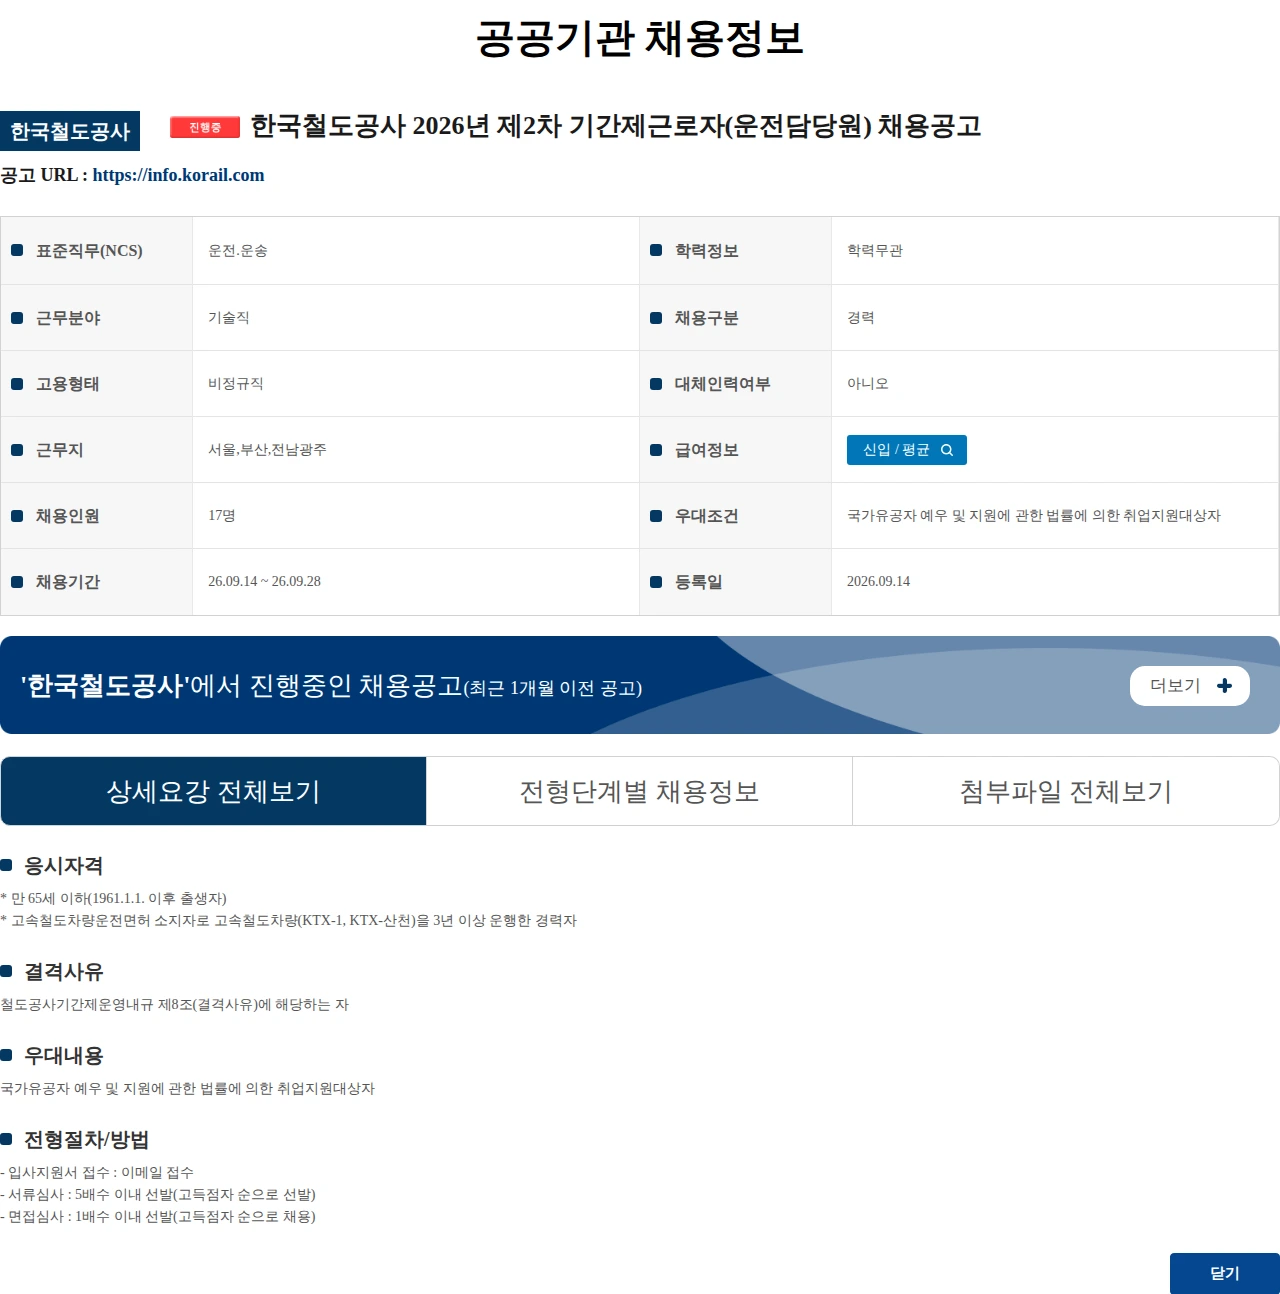Click the 결격사유 section heading

[63, 972]
